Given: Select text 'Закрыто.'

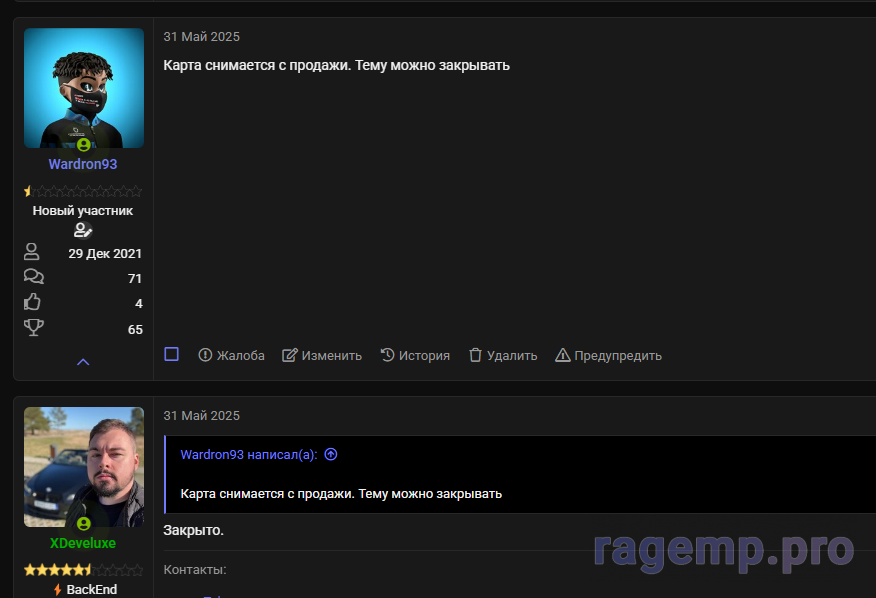Looking at the screenshot, I should pyautogui.click(x=193, y=530).
